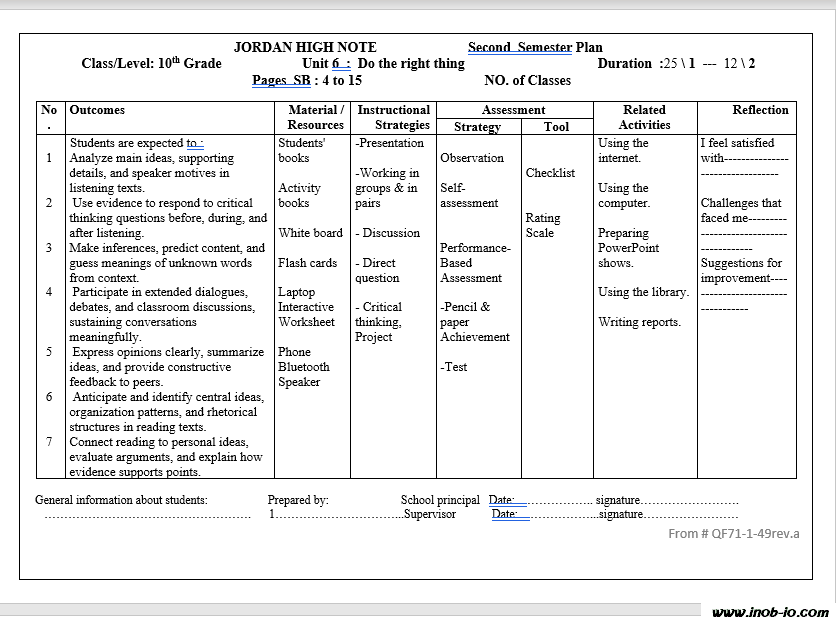Click the www.inob-io.com watermark link
The width and height of the screenshot is (836, 618).
pos(769,611)
